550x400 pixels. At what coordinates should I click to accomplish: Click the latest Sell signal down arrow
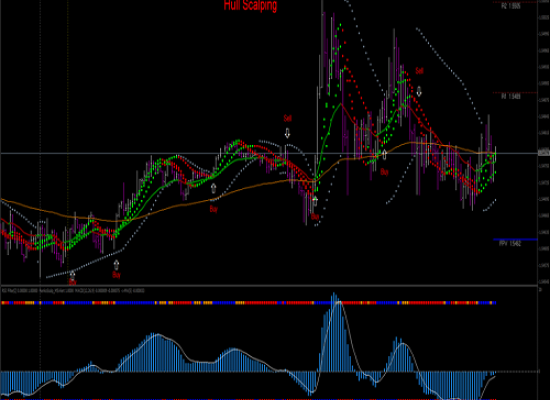point(419,91)
